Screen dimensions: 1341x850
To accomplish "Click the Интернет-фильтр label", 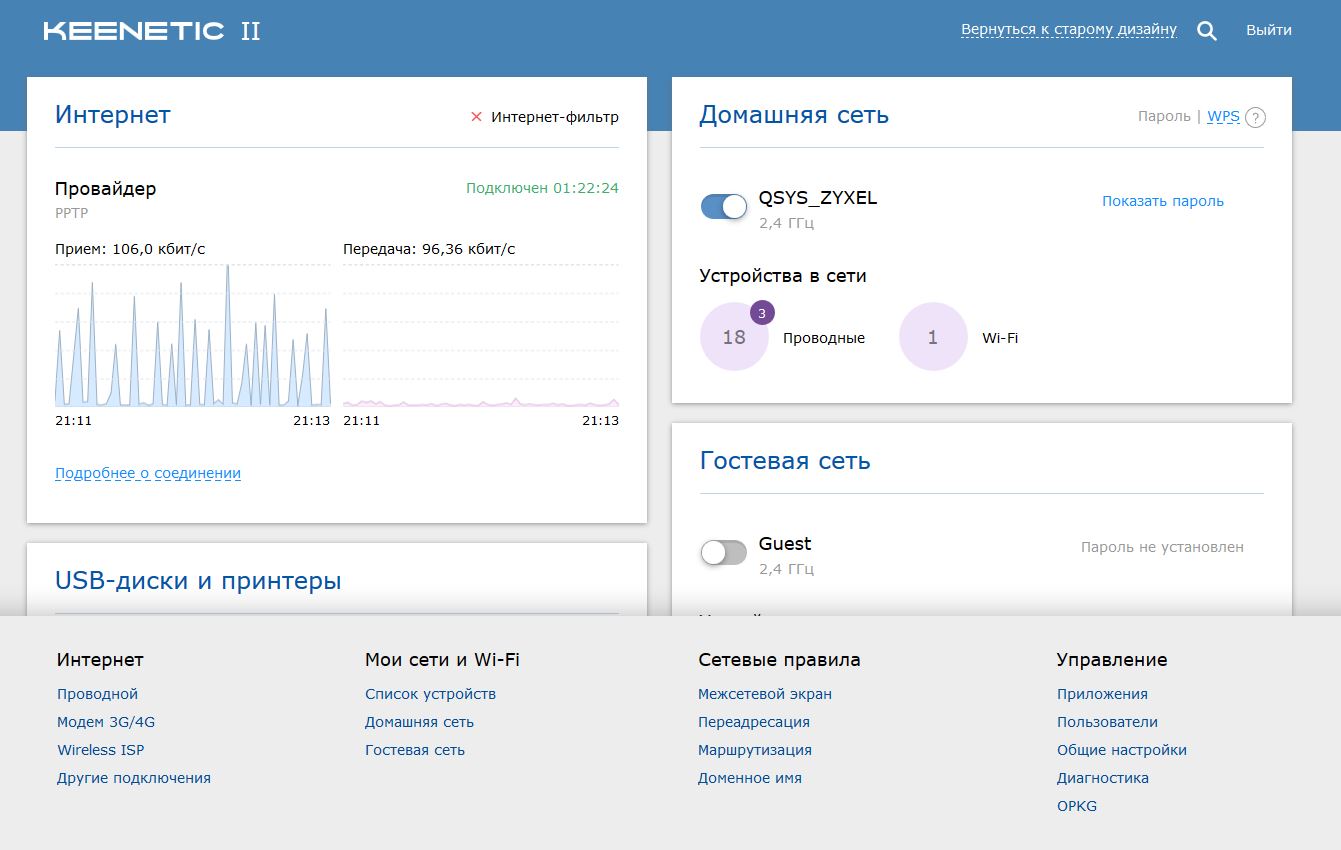I will pos(555,117).
